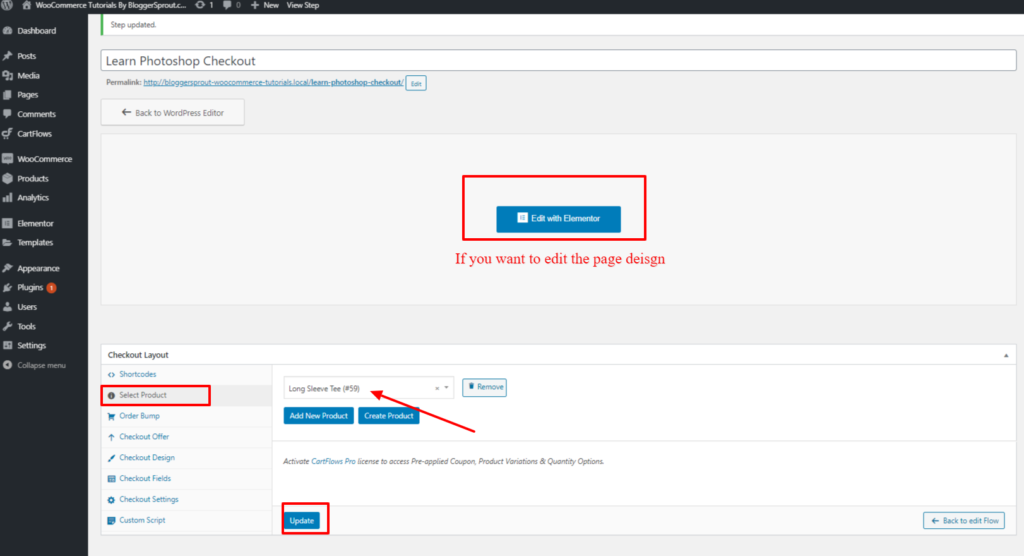Click the WooCommerce Tutorials site name
The height and width of the screenshot is (556, 1024).
click(x=111, y=5)
